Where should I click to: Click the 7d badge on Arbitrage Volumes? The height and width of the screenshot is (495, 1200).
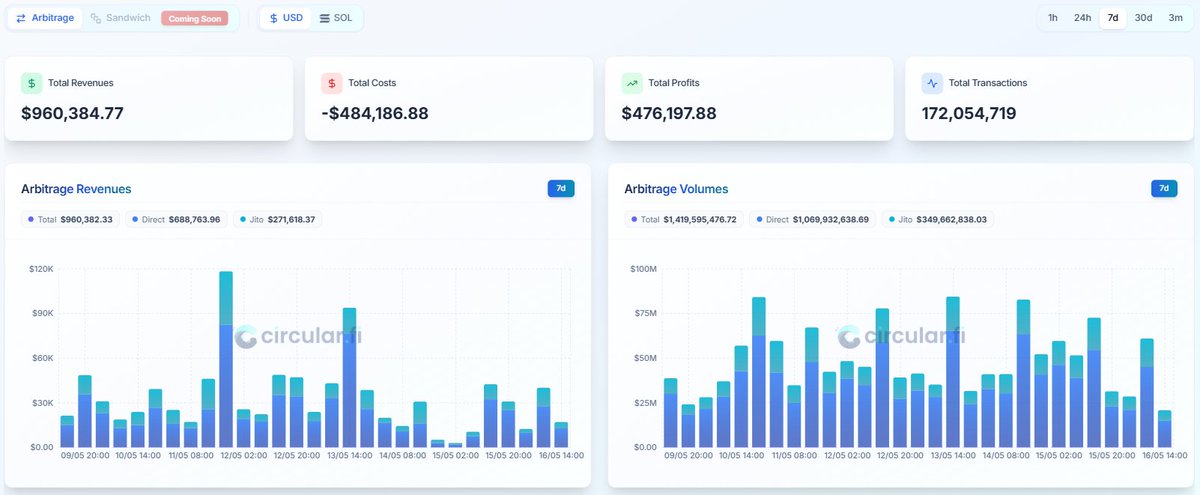(x=1164, y=188)
